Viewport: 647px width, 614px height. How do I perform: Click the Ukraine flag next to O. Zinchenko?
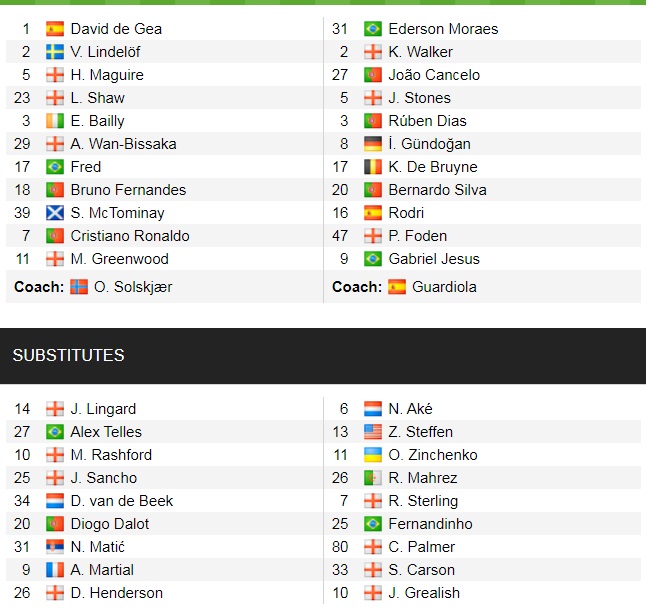pyautogui.click(x=373, y=455)
